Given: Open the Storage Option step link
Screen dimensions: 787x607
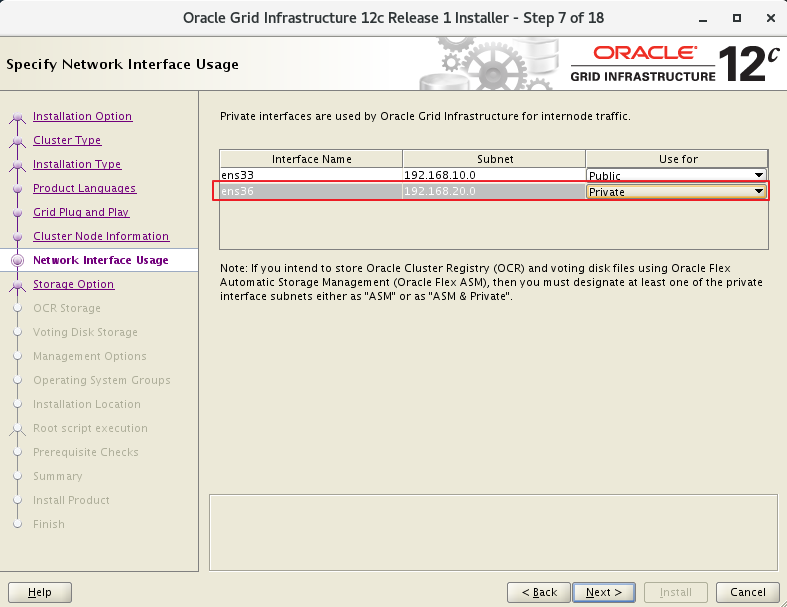Looking at the screenshot, I should 73,284.
